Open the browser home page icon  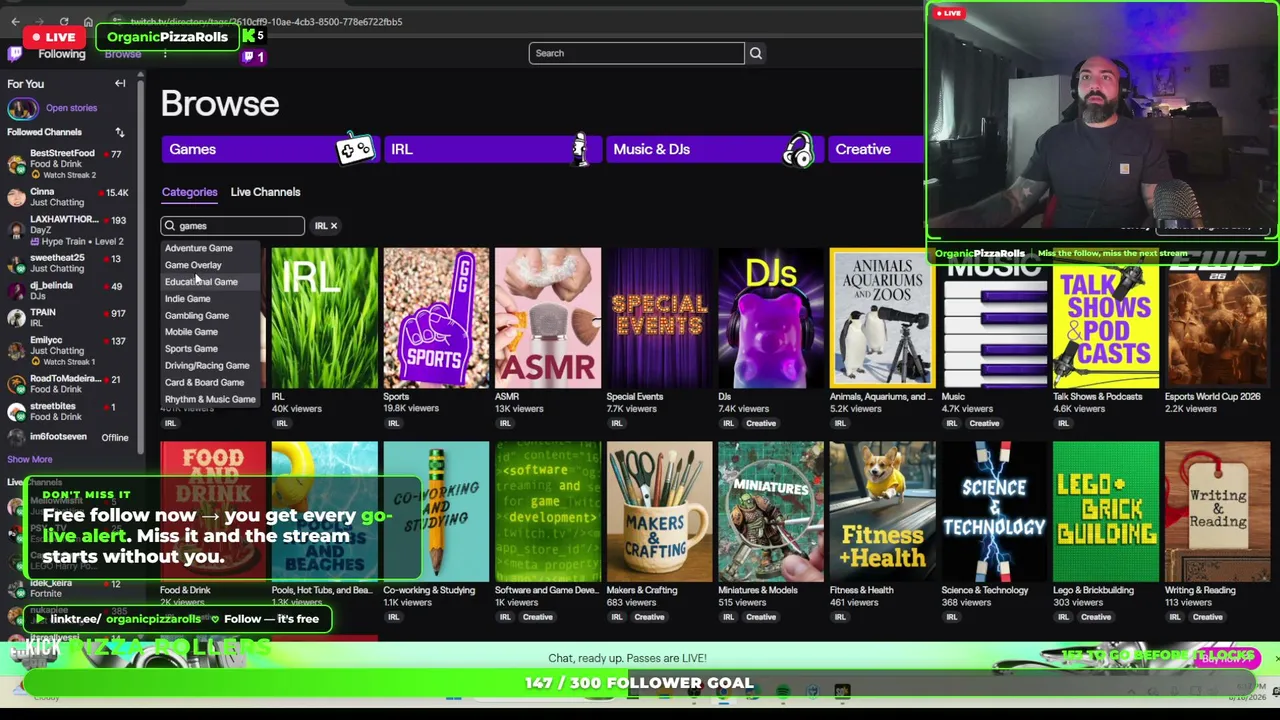pyautogui.click(x=88, y=22)
